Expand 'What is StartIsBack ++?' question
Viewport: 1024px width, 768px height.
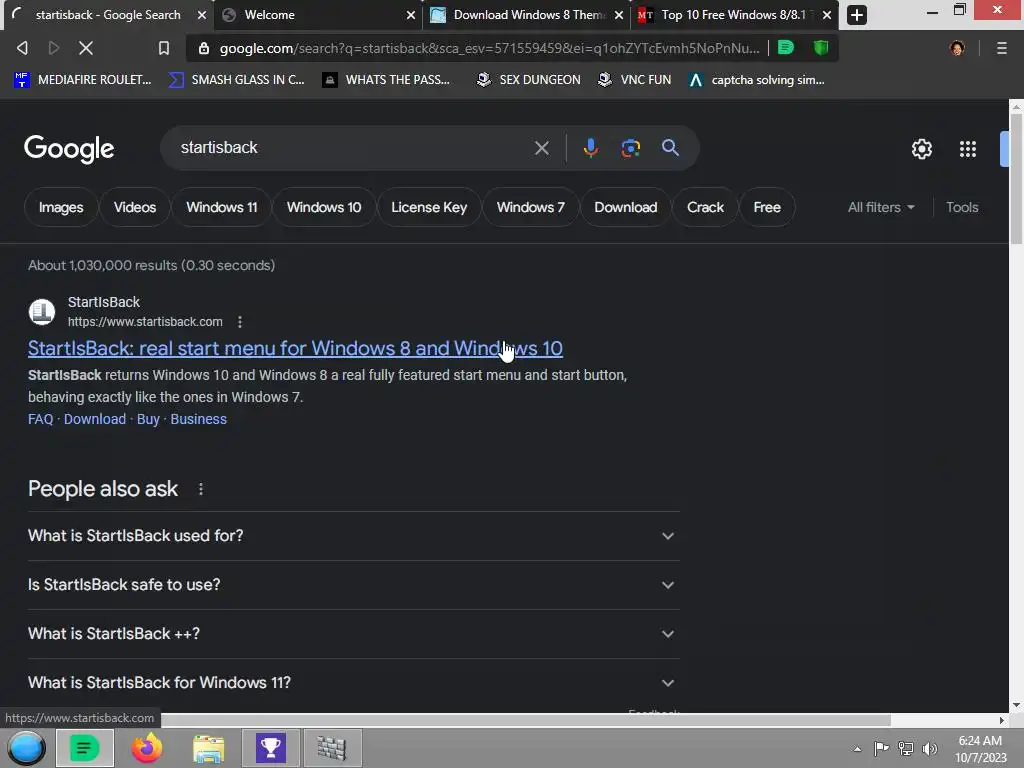(x=353, y=633)
